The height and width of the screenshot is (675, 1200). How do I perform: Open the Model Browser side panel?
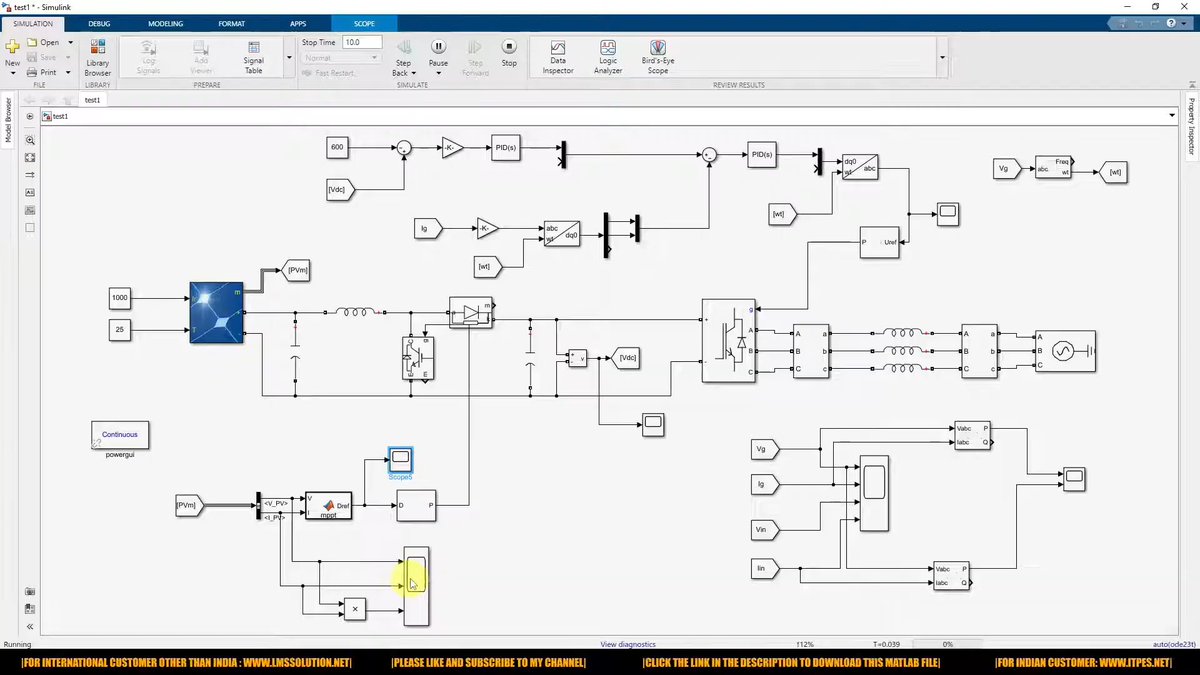point(8,121)
